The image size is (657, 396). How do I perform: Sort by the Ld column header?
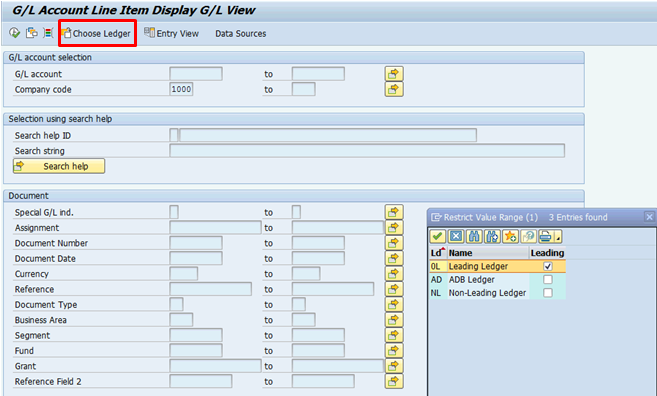click(x=437, y=253)
